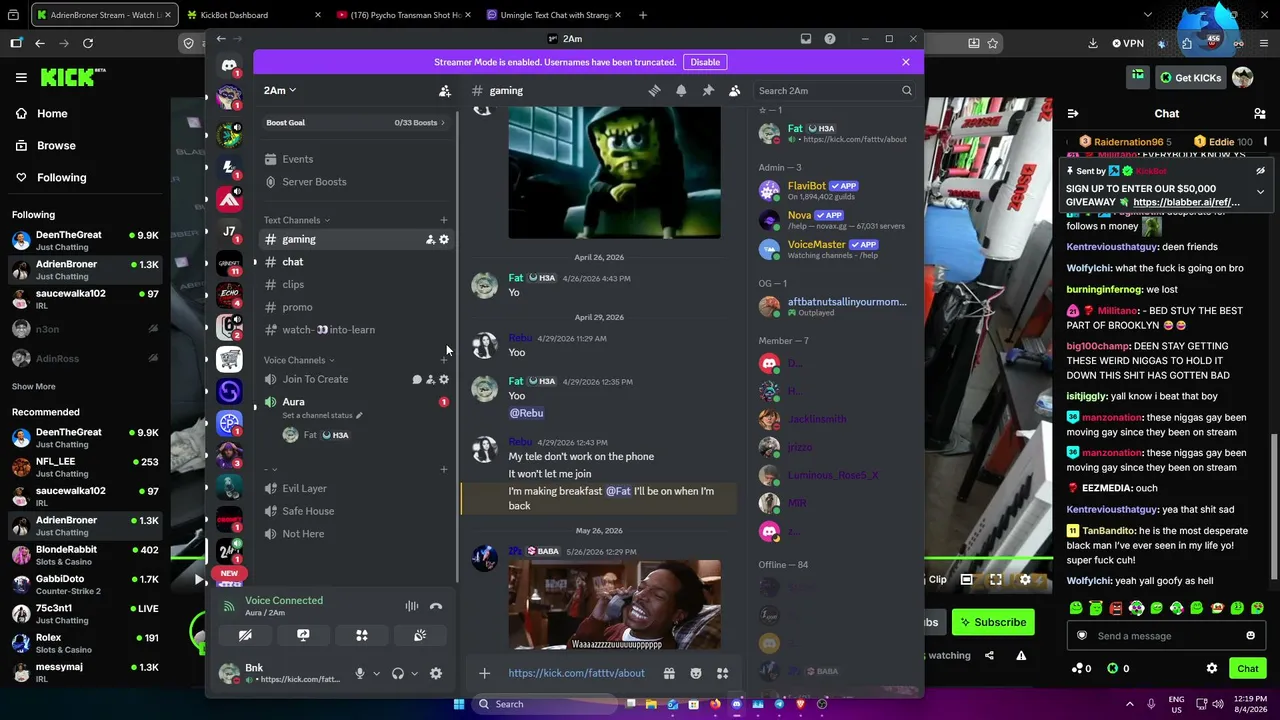The image size is (1280, 720).
Task: Open Discord direct messages home icon
Action: pos(229,66)
